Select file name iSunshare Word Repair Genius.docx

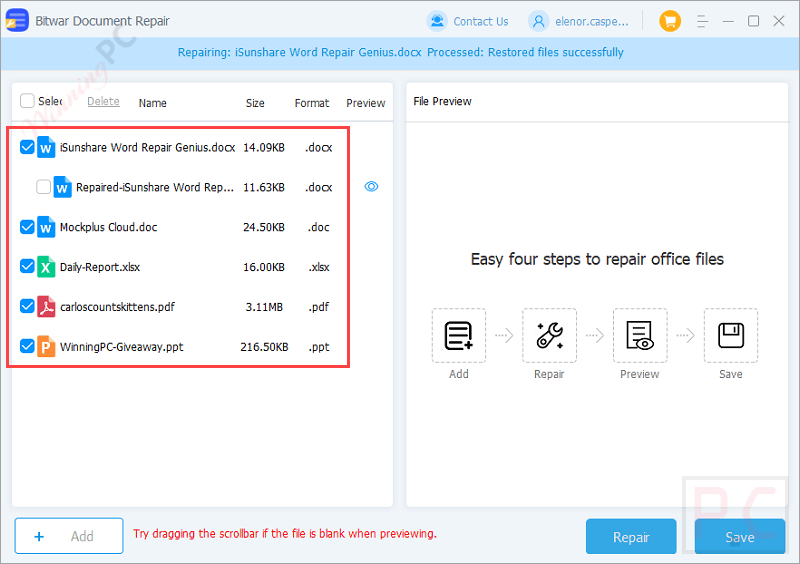coord(147,148)
